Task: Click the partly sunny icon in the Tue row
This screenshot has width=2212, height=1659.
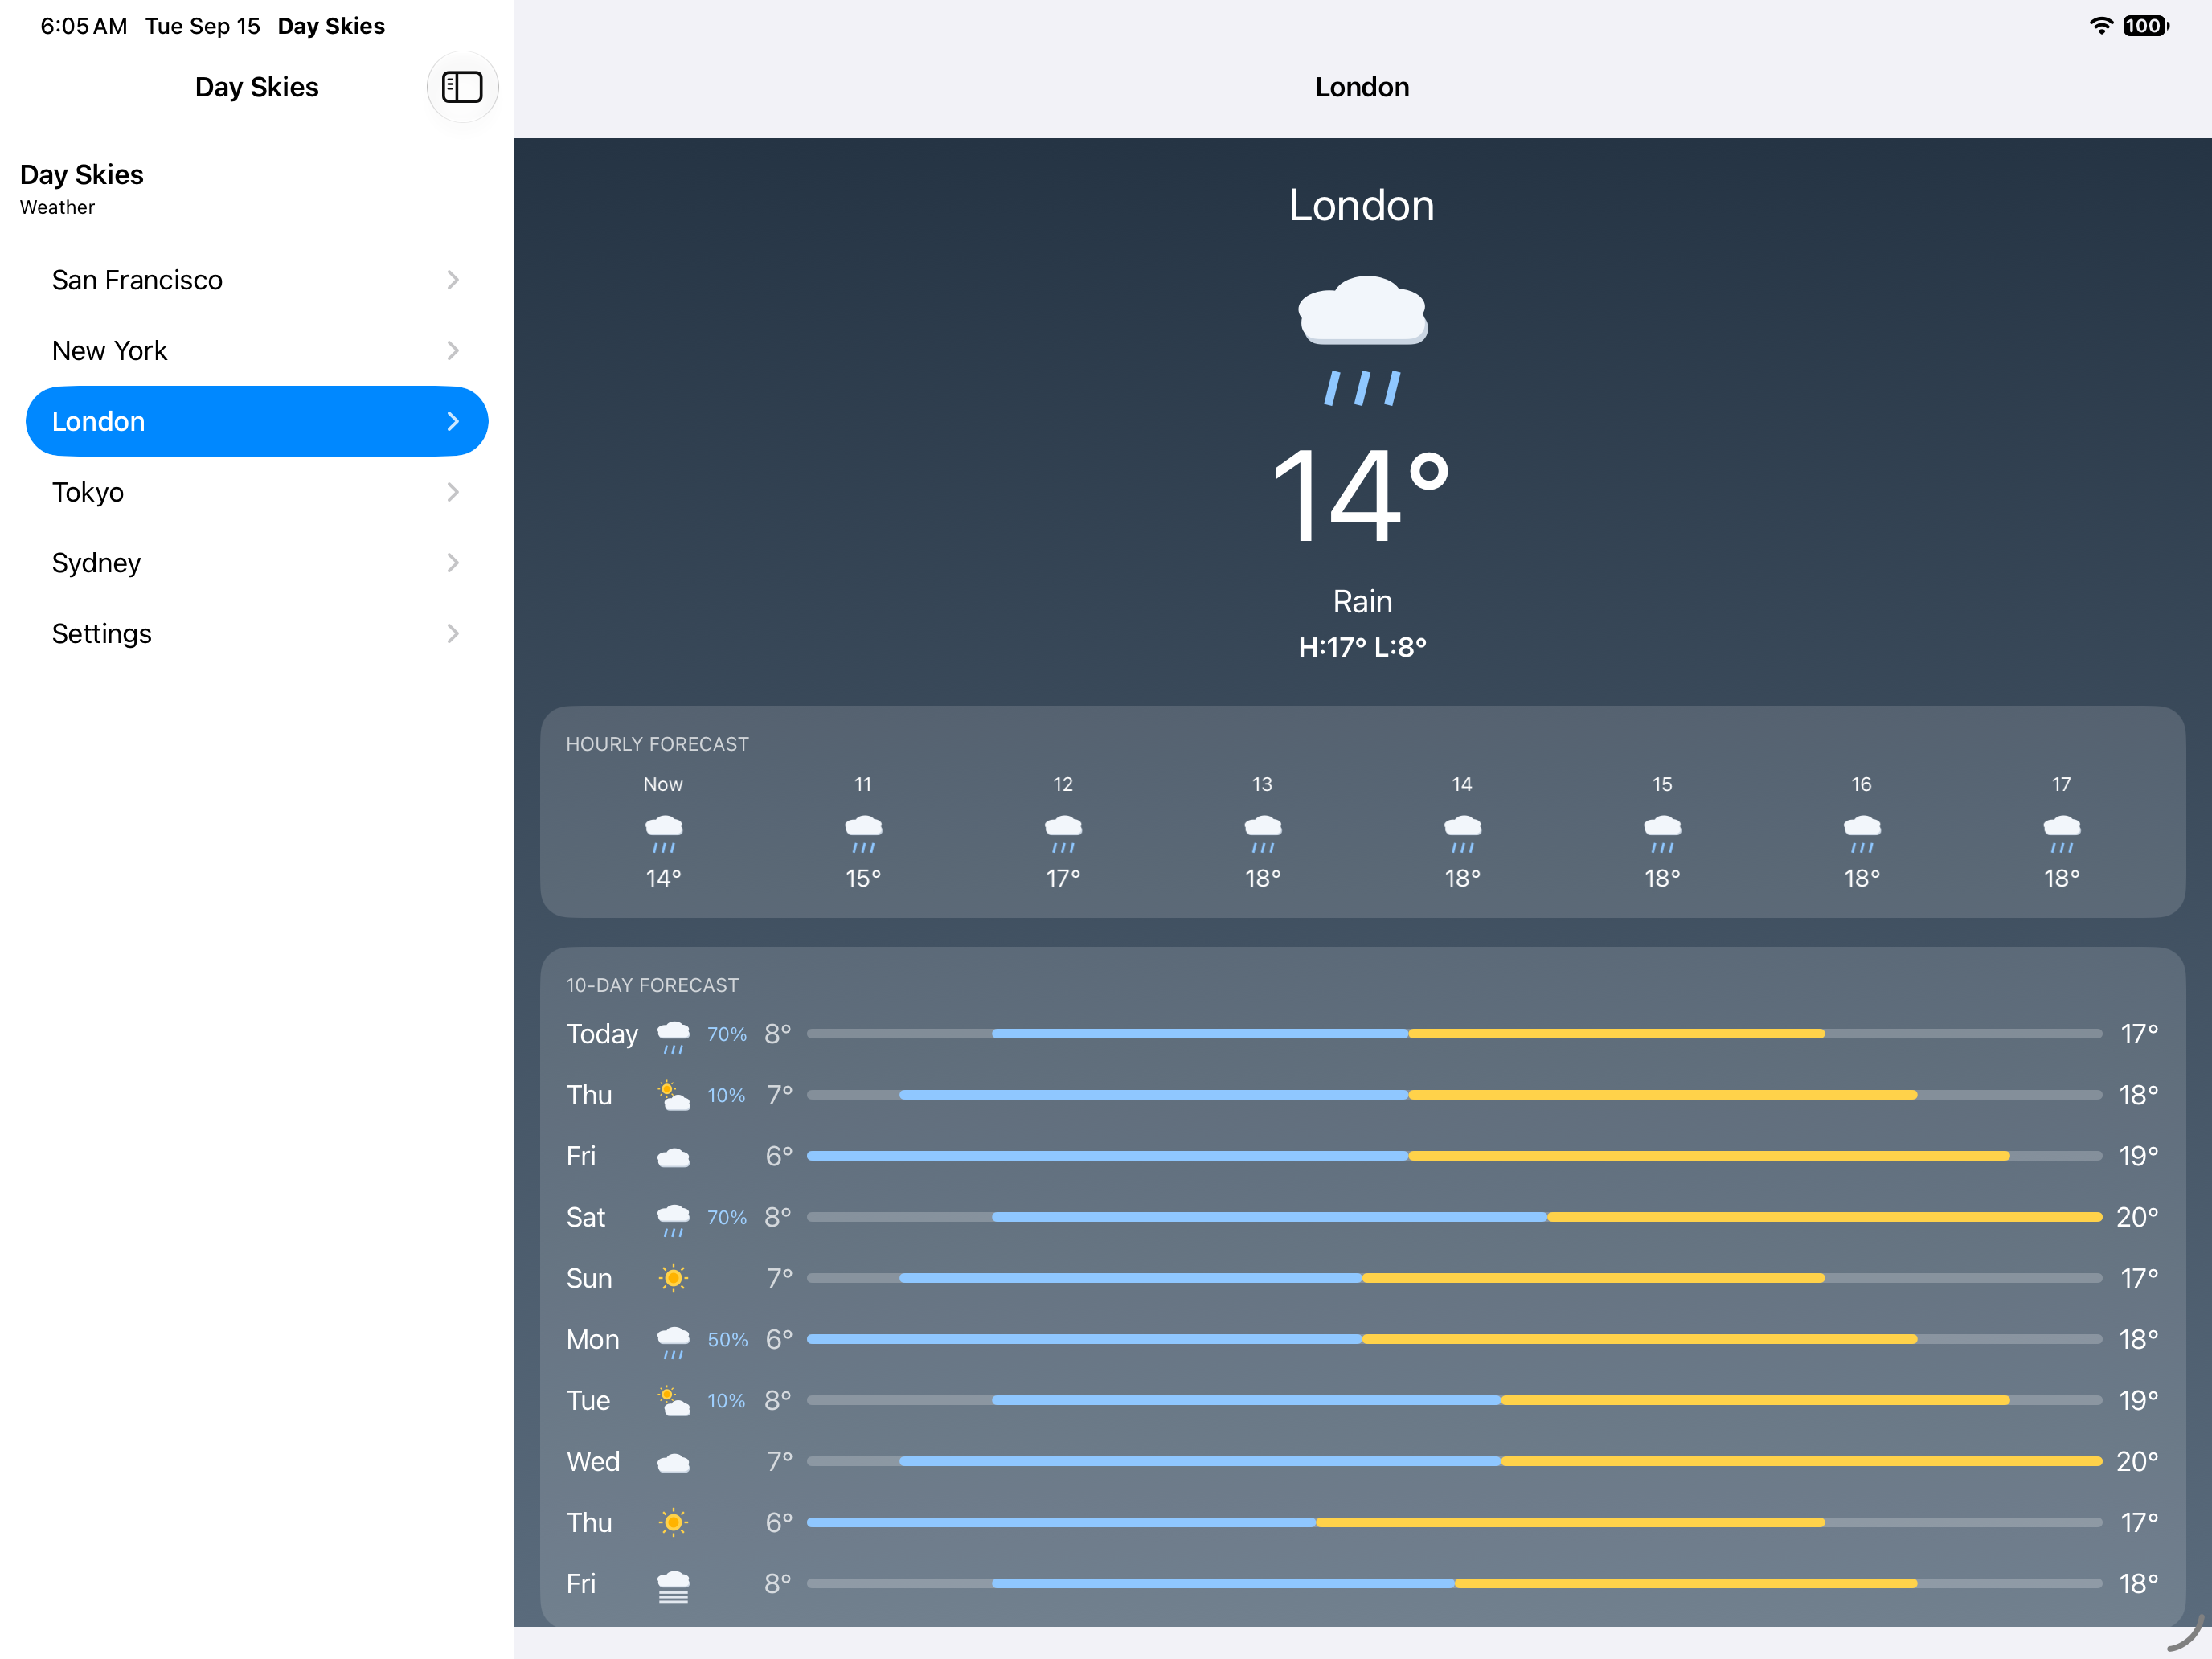Action: click(673, 1401)
